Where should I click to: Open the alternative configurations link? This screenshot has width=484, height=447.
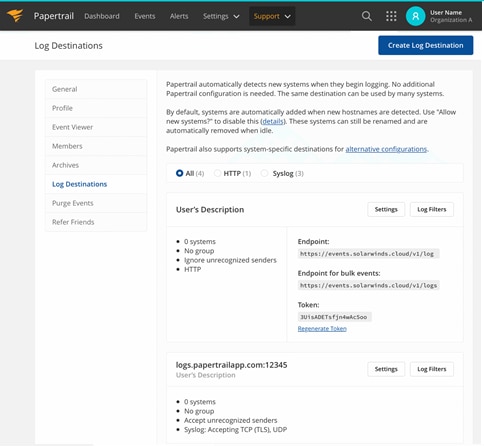tap(386, 149)
